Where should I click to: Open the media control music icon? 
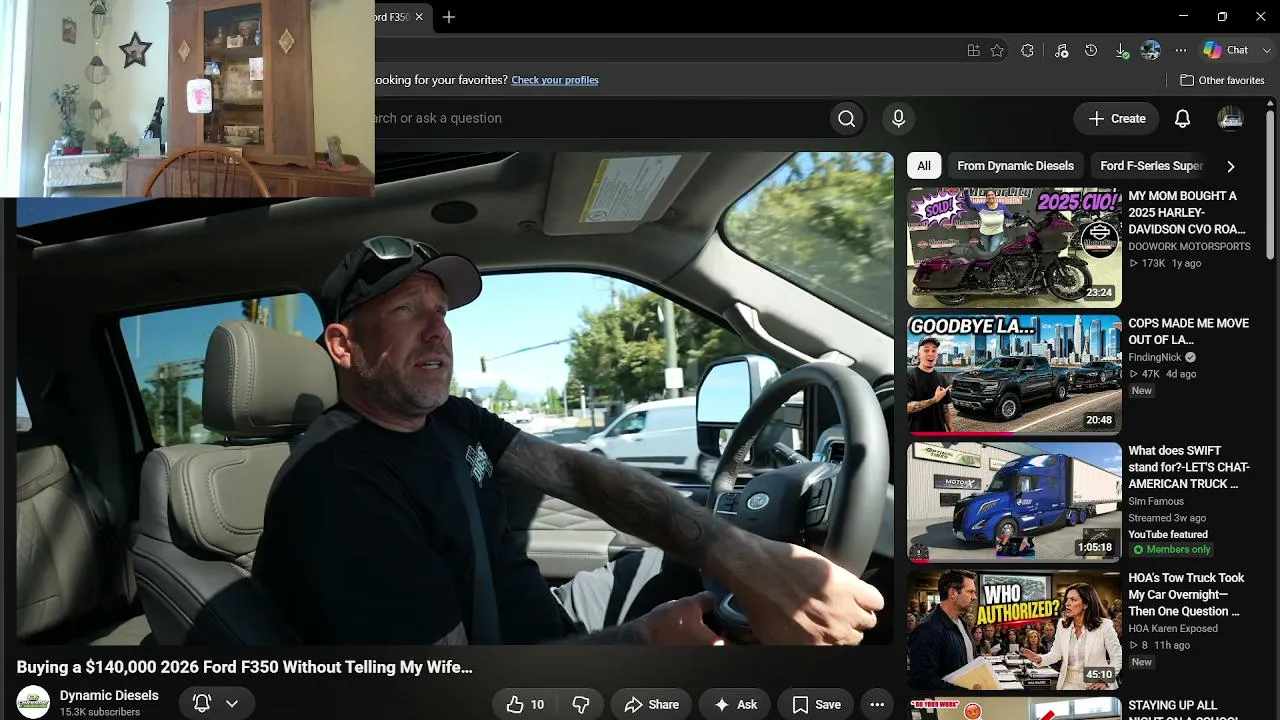1061,50
